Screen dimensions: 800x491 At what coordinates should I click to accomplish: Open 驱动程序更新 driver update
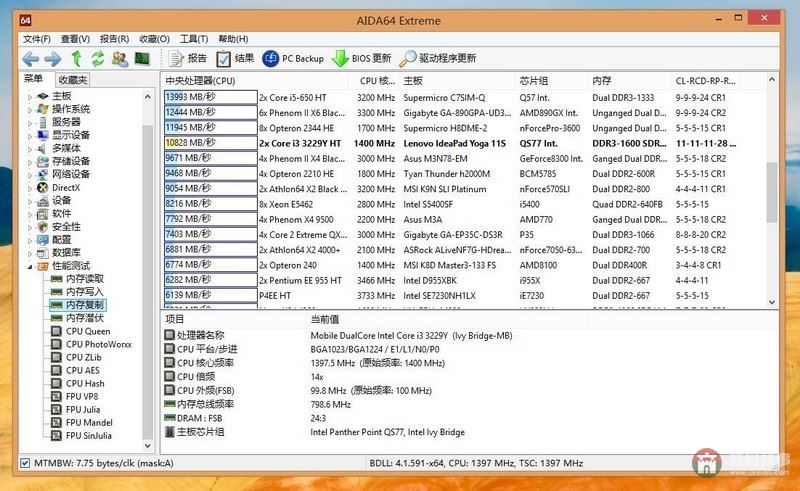click(438, 59)
